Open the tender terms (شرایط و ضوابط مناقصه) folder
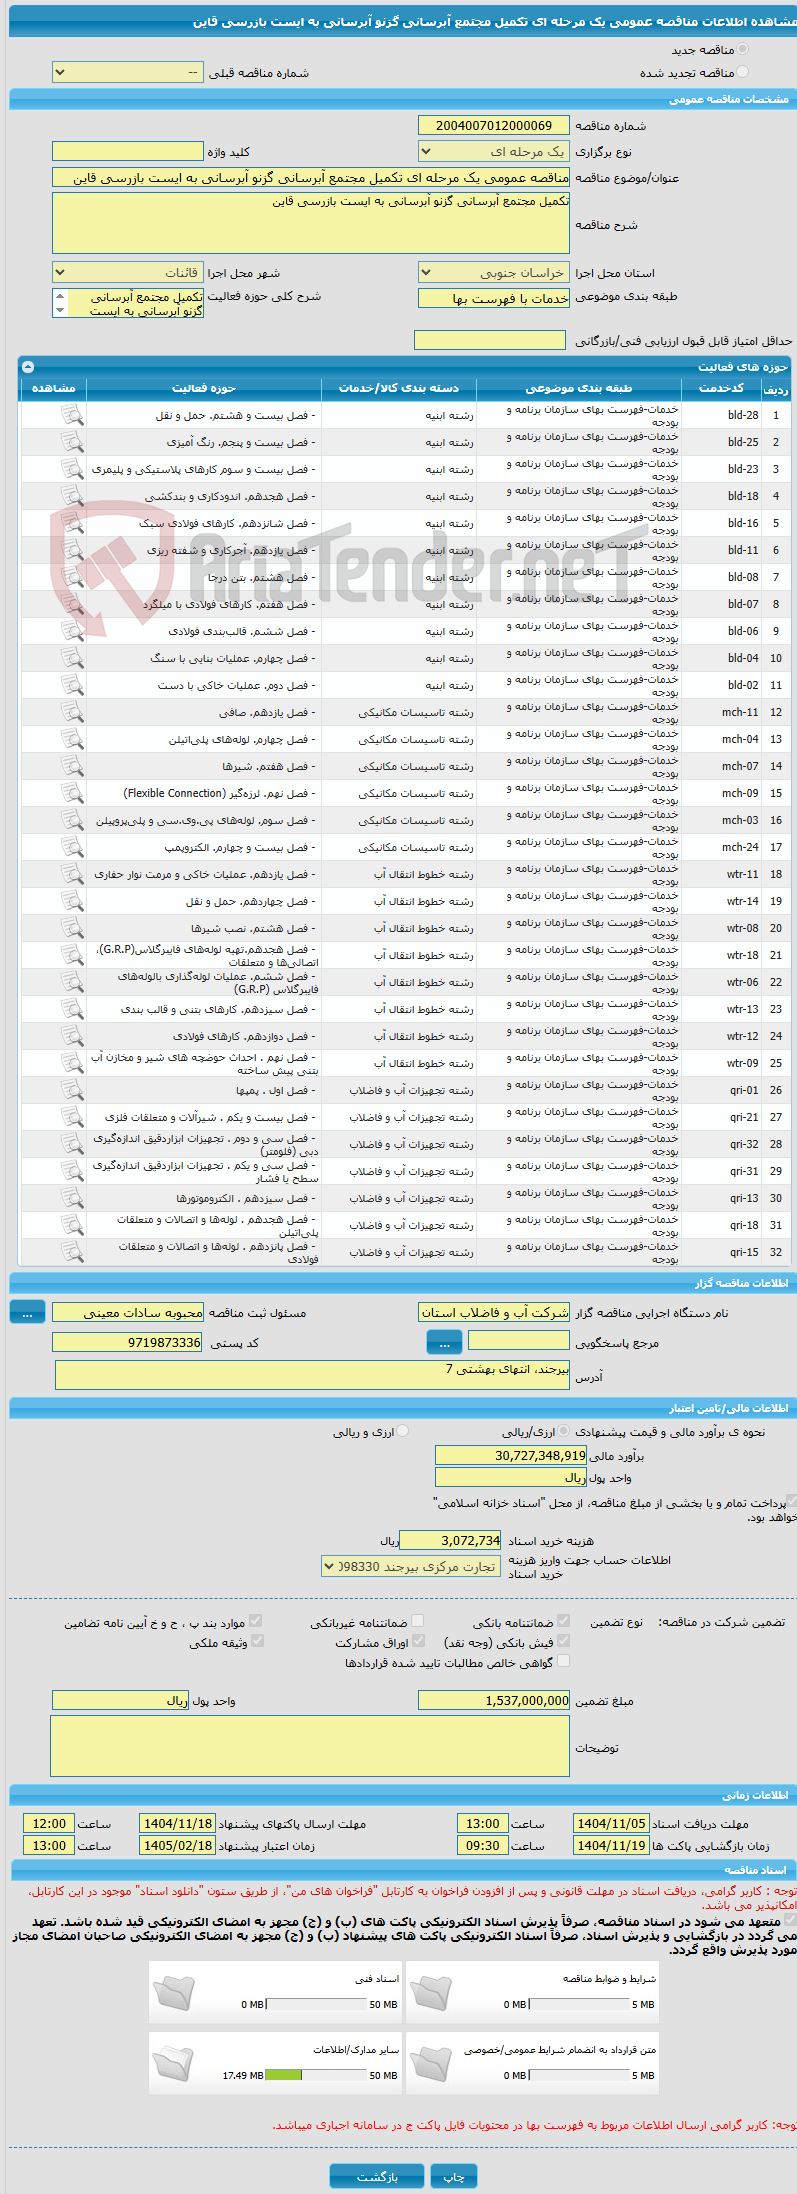This screenshot has width=797, height=2194. pyautogui.click(x=430, y=1992)
